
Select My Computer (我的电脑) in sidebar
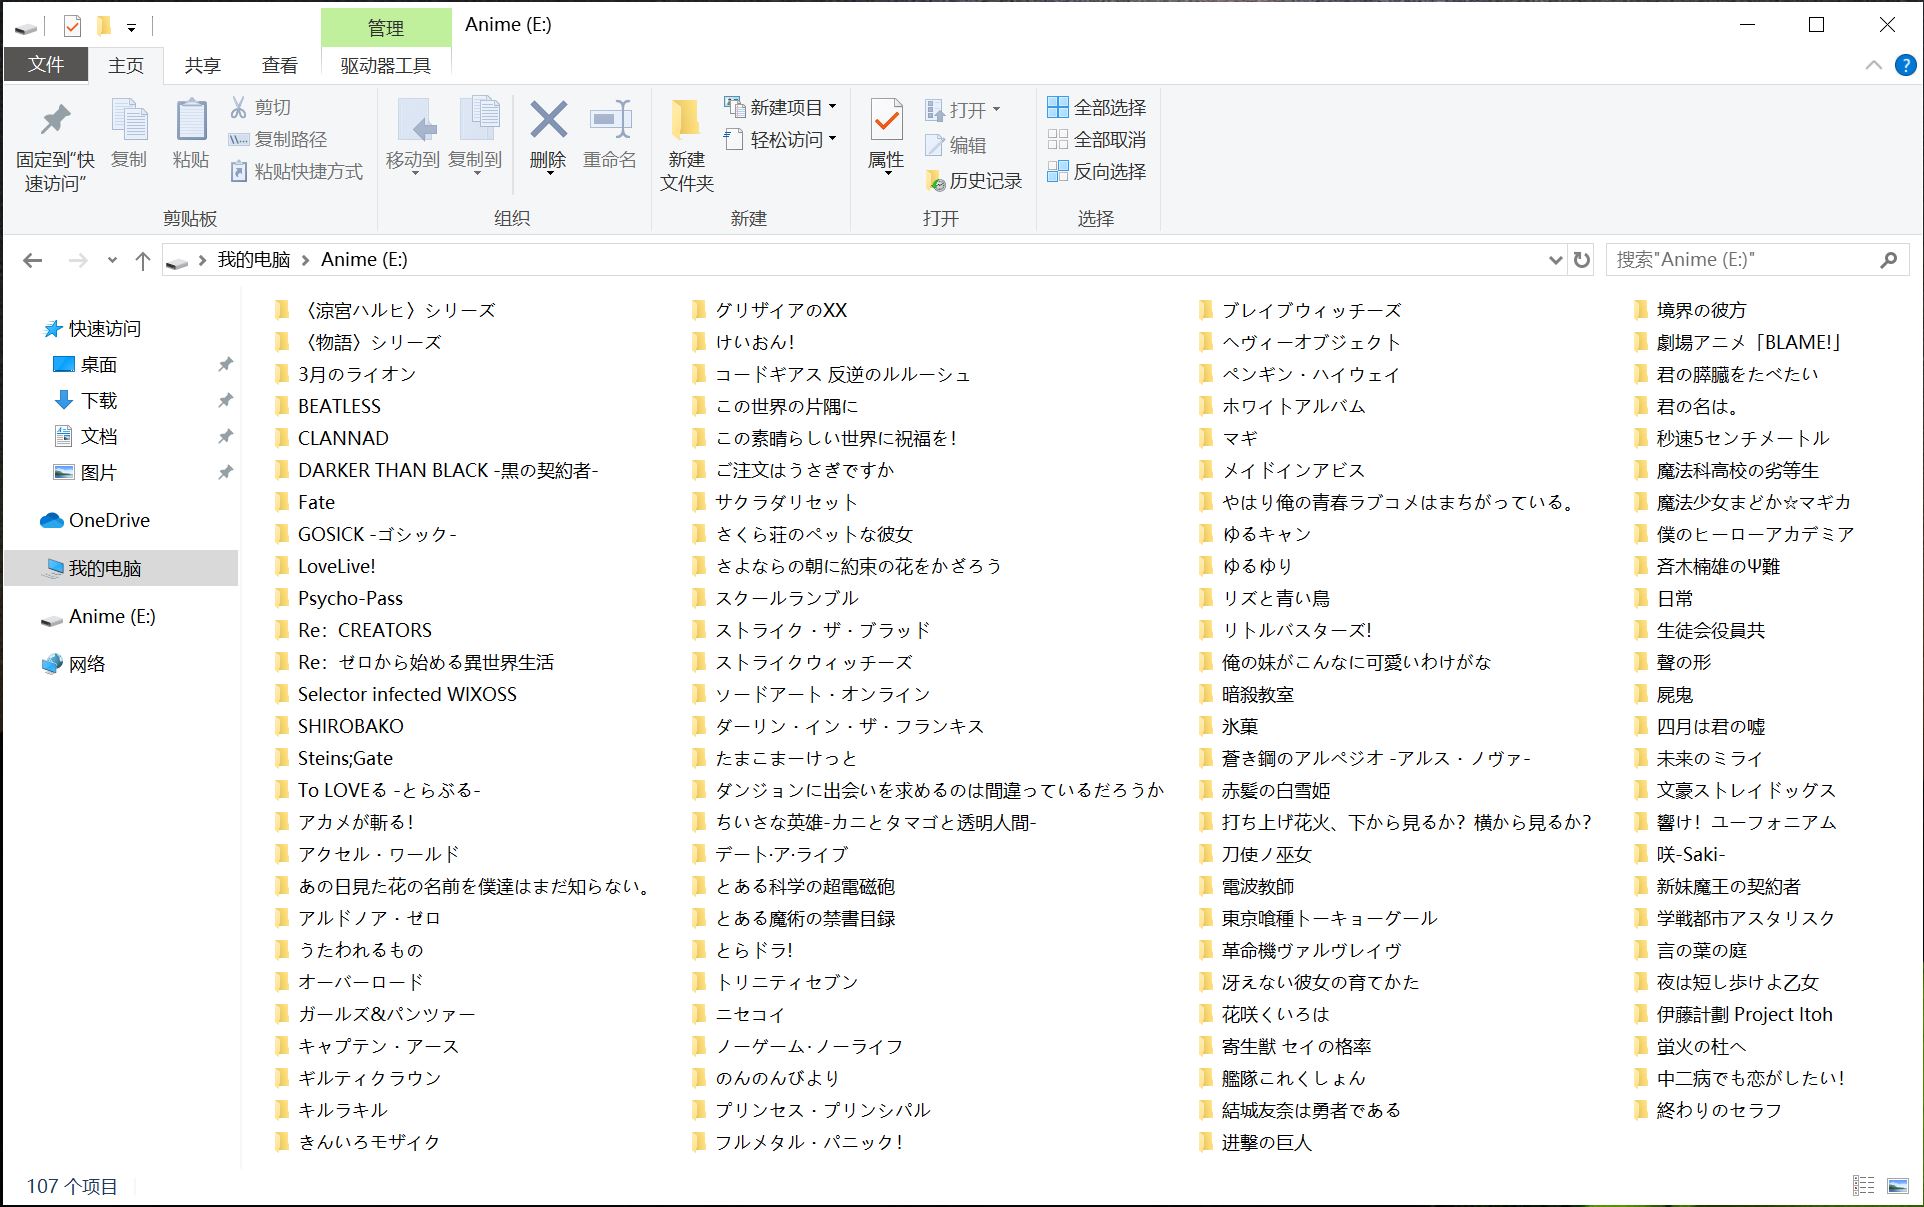coord(121,568)
